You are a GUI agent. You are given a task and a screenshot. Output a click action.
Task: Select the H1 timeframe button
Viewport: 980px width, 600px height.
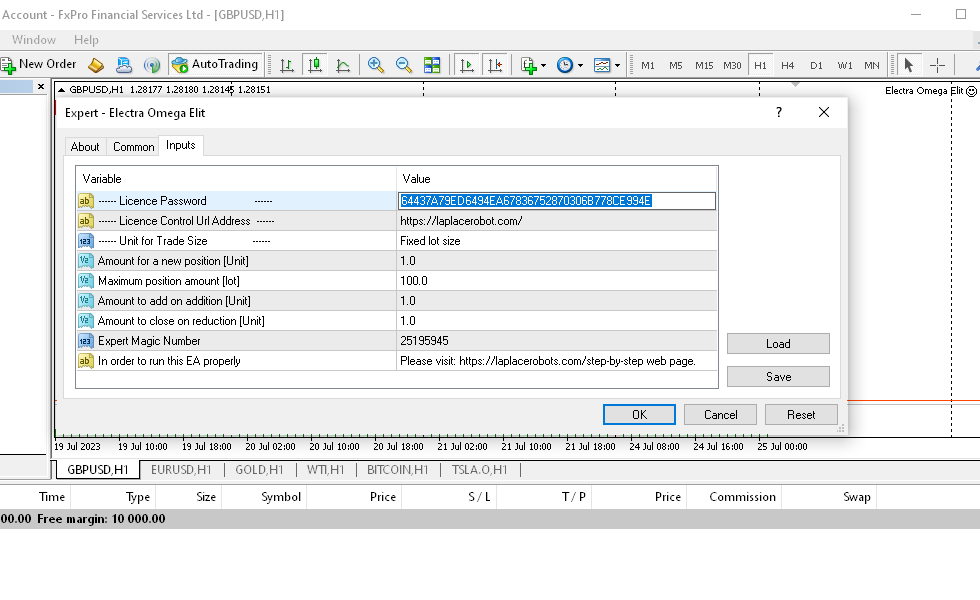[760, 65]
